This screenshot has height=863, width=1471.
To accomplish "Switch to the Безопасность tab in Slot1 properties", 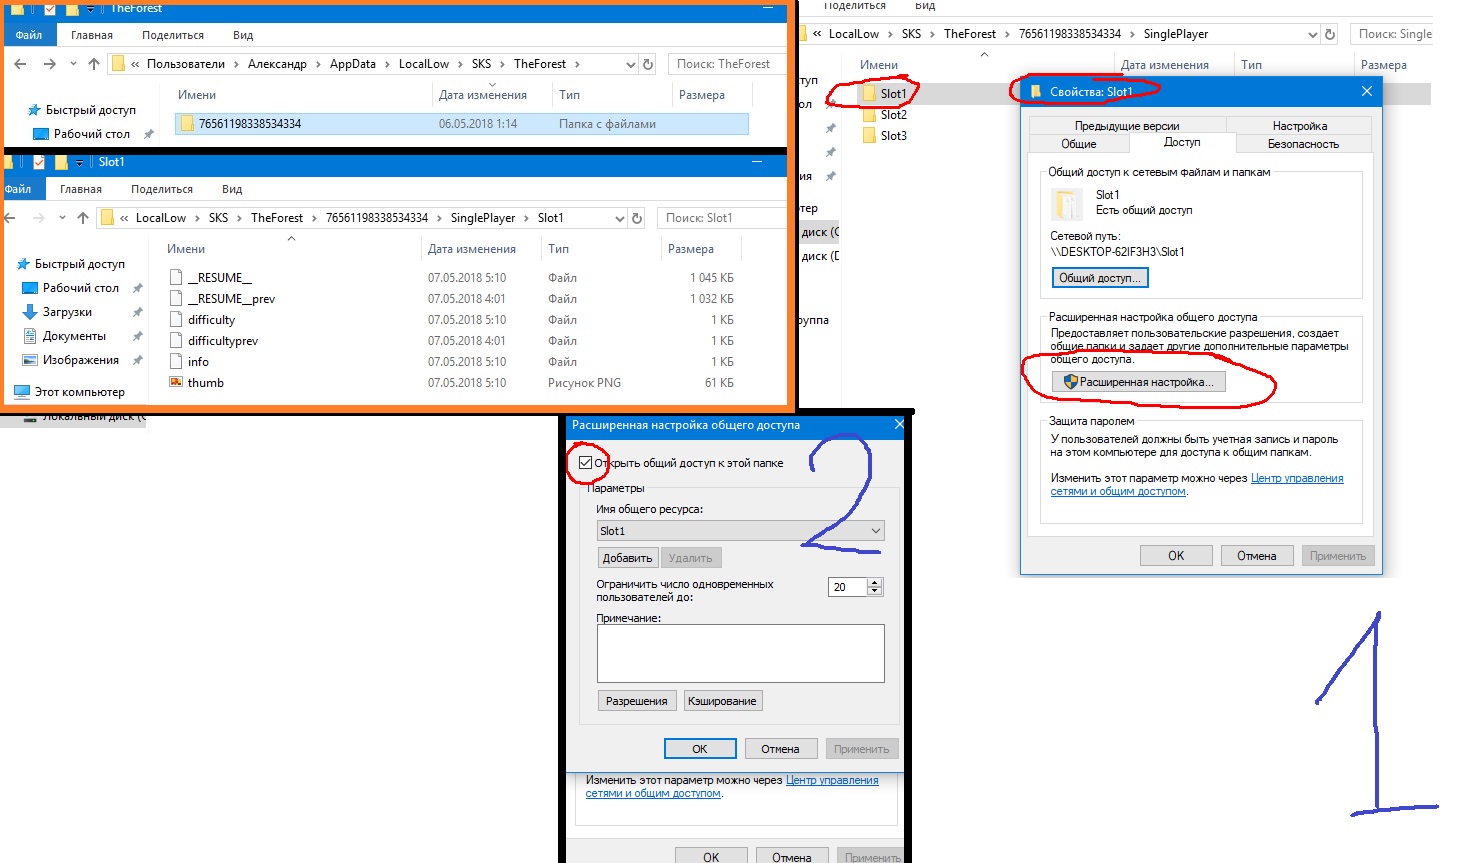I will pos(1302,144).
